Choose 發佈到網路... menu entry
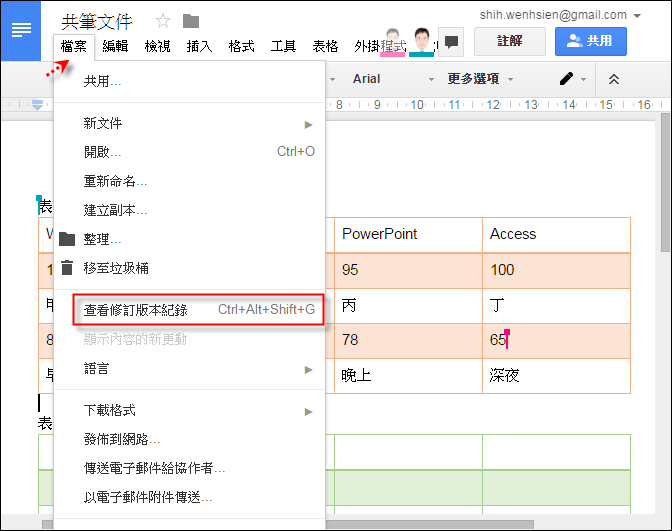The image size is (672, 531). coord(189,439)
